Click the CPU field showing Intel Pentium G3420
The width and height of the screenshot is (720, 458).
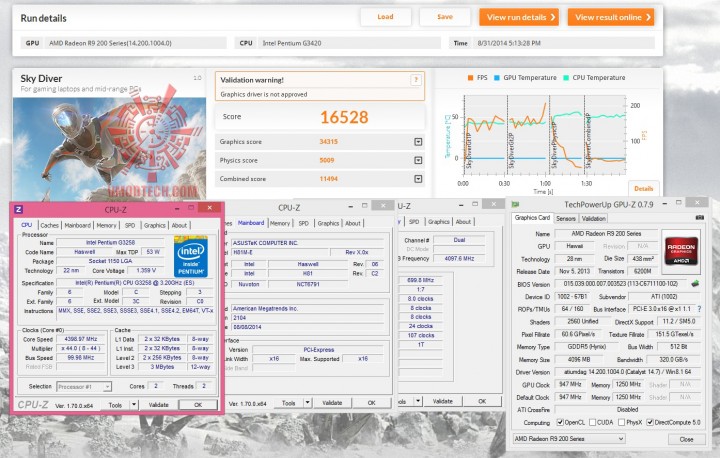coord(349,43)
